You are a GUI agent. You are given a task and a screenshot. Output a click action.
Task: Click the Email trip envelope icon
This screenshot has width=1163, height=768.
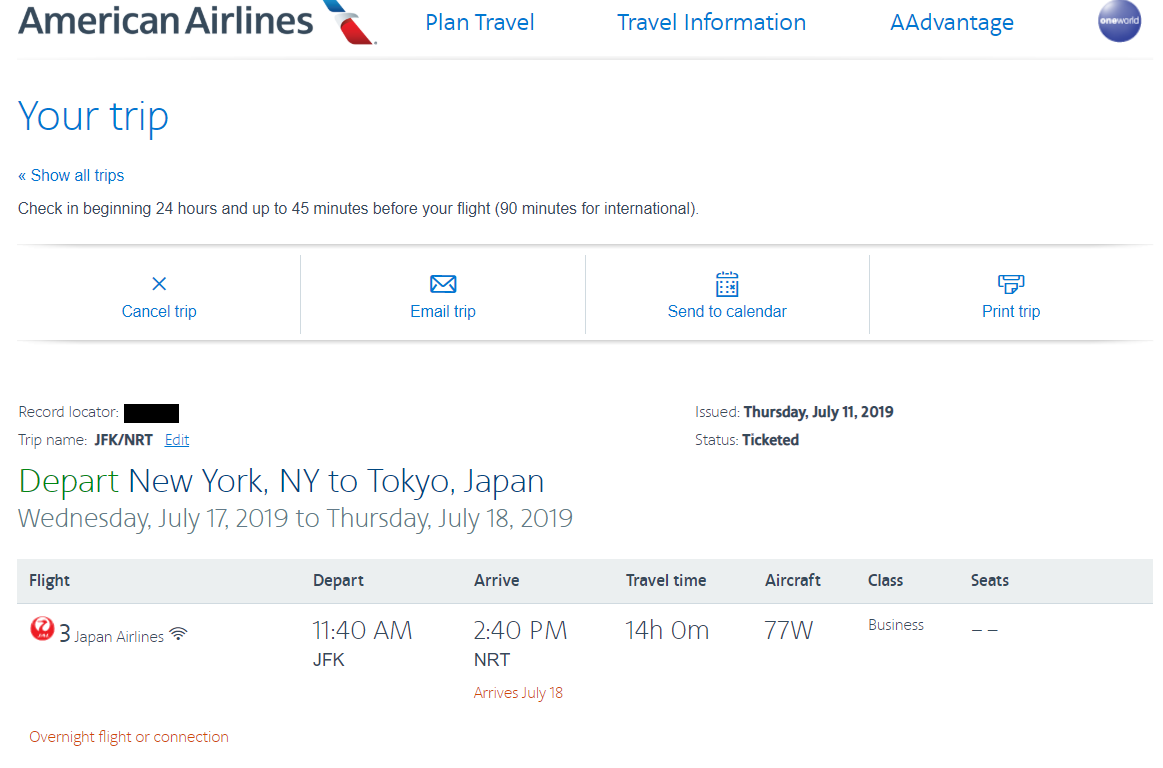pyautogui.click(x=443, y=284)
